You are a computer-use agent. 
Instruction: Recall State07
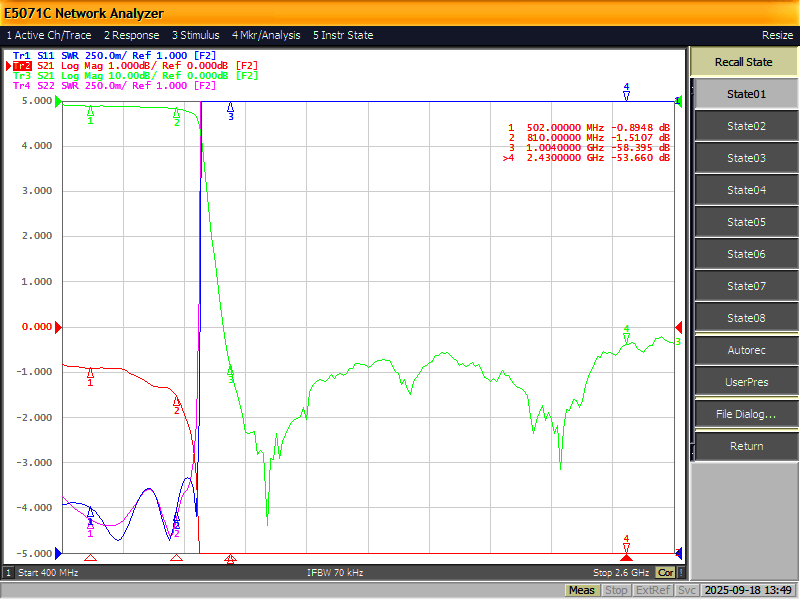746,286
